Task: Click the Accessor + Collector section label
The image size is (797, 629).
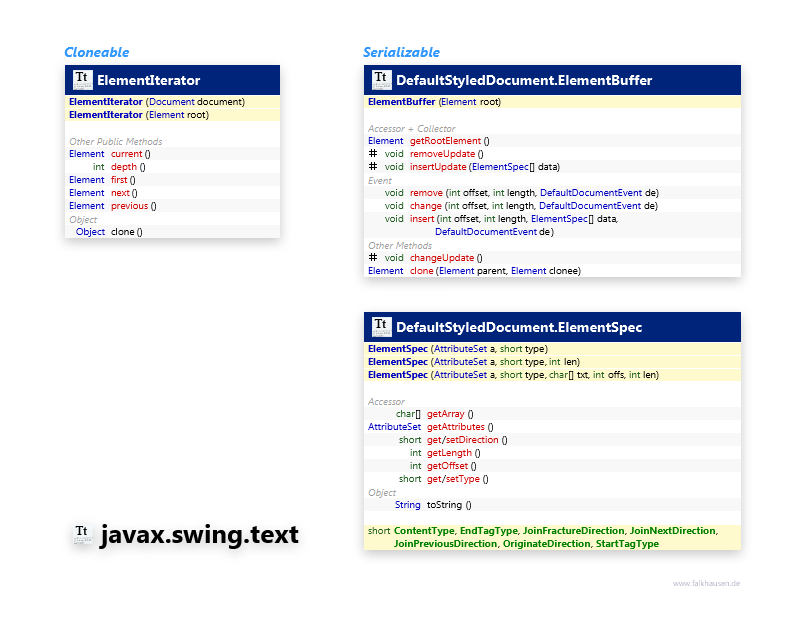Action: (412, 129)
